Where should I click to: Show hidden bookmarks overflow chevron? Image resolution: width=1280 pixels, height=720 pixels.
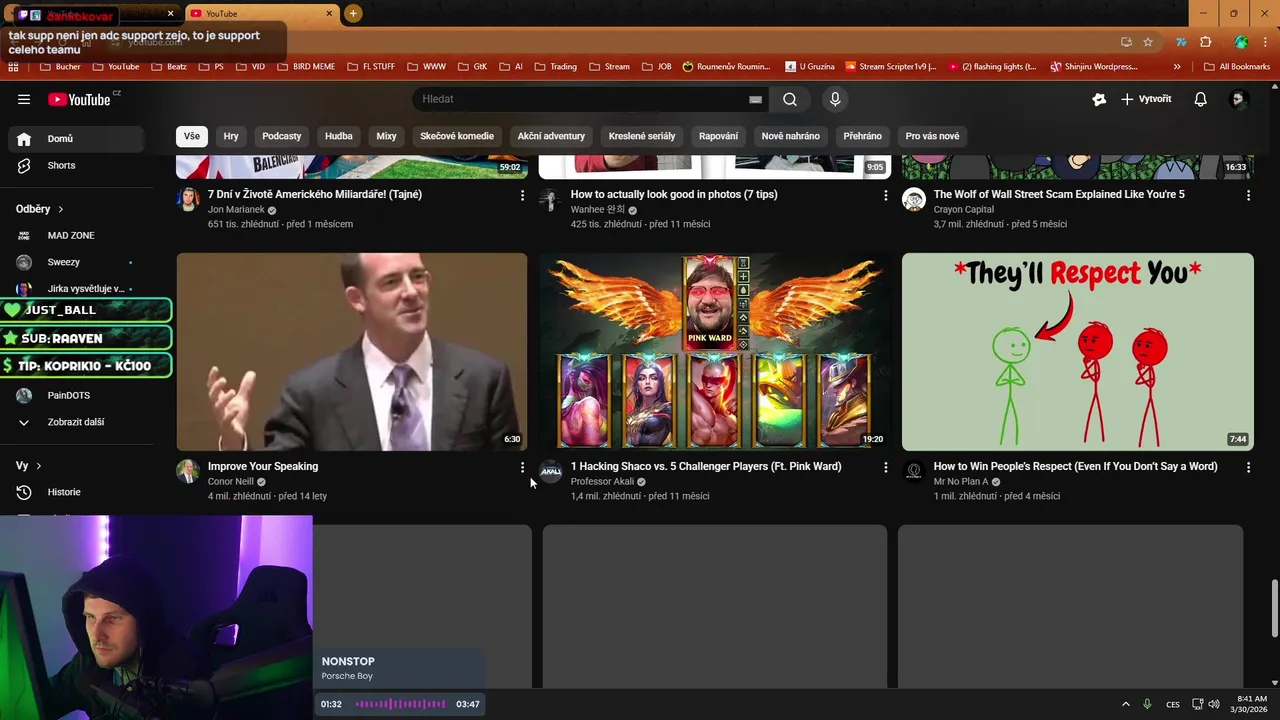click(x=1177, y=67)
